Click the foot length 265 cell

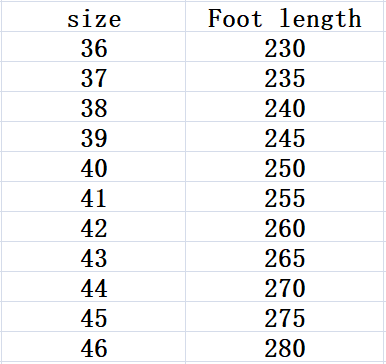click(285, 257)
